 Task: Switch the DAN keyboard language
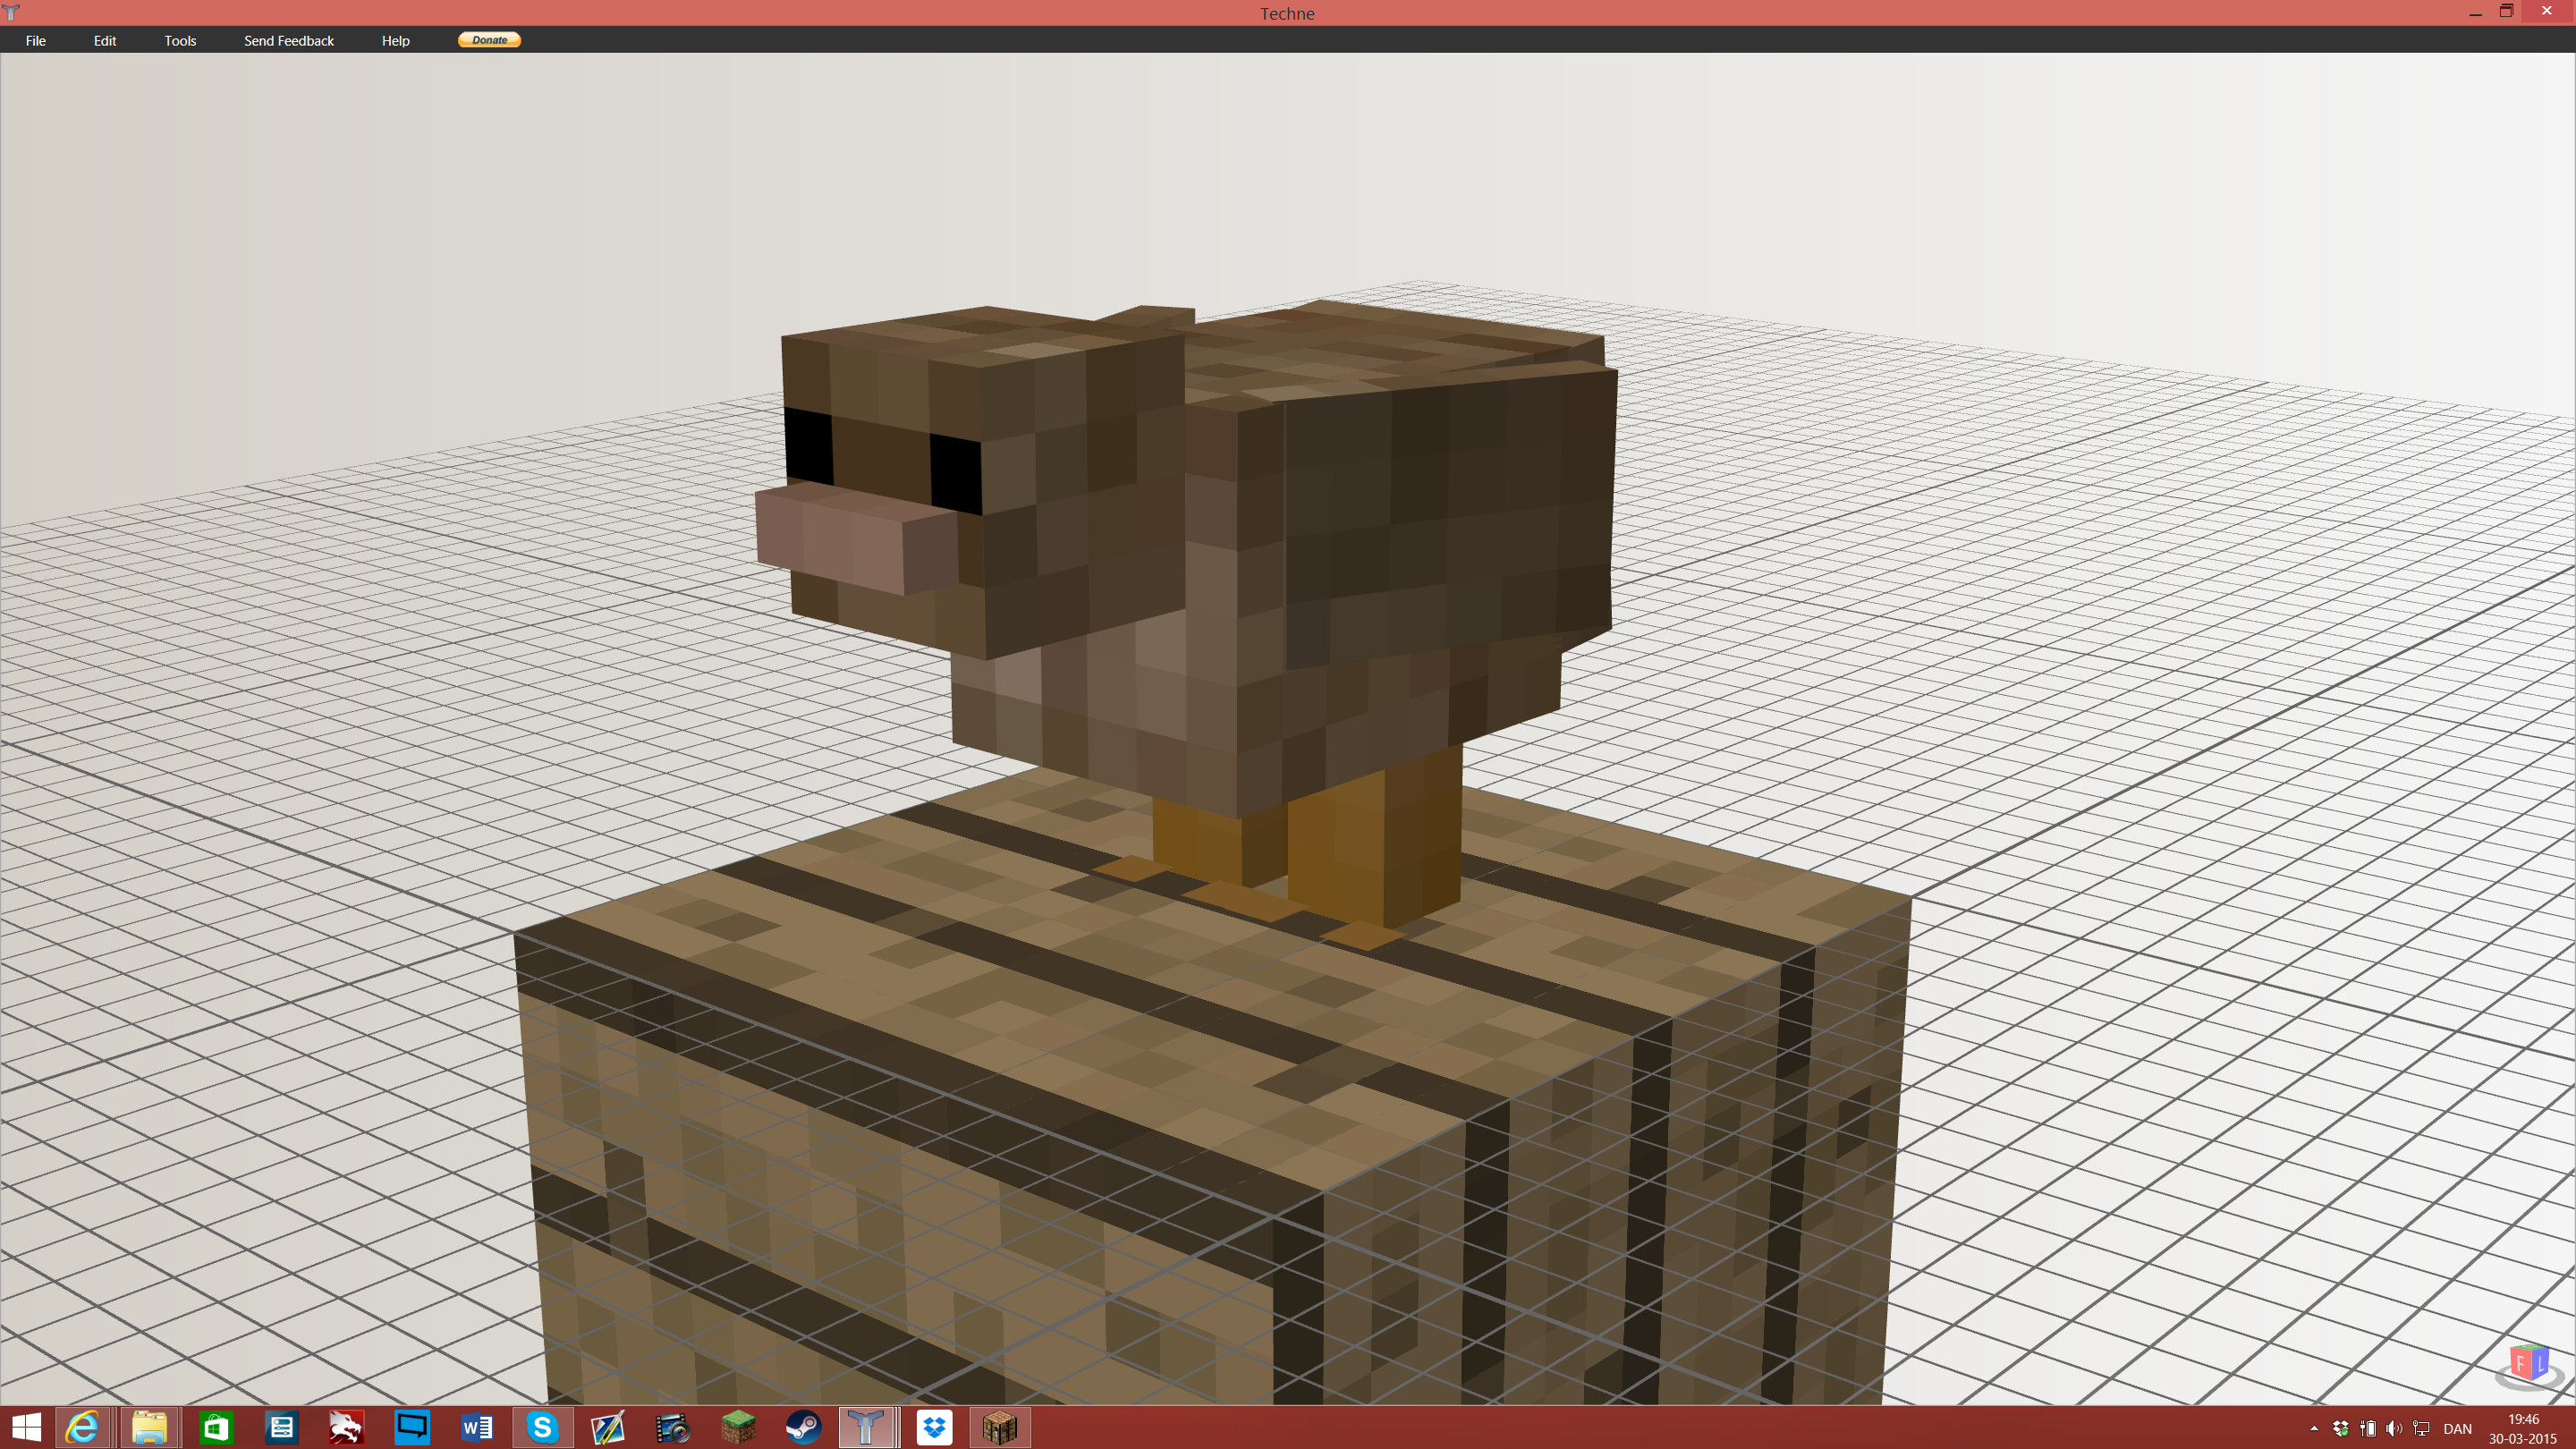[2459, 1427]
